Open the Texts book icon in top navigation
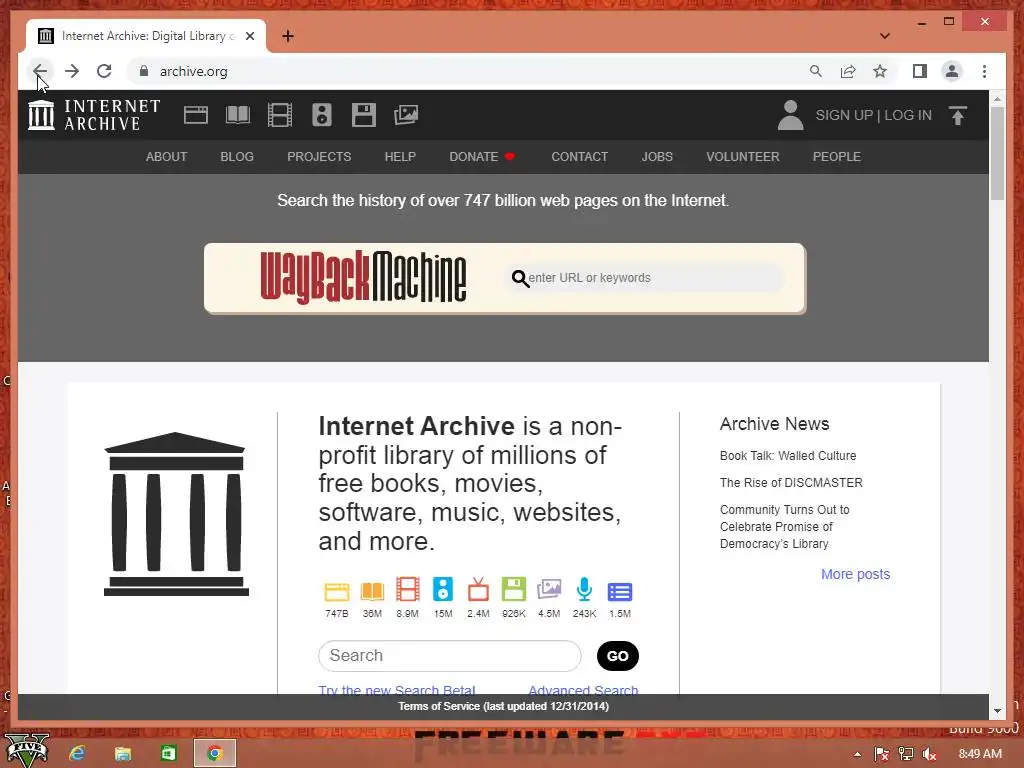 click(x=238, y=115)
